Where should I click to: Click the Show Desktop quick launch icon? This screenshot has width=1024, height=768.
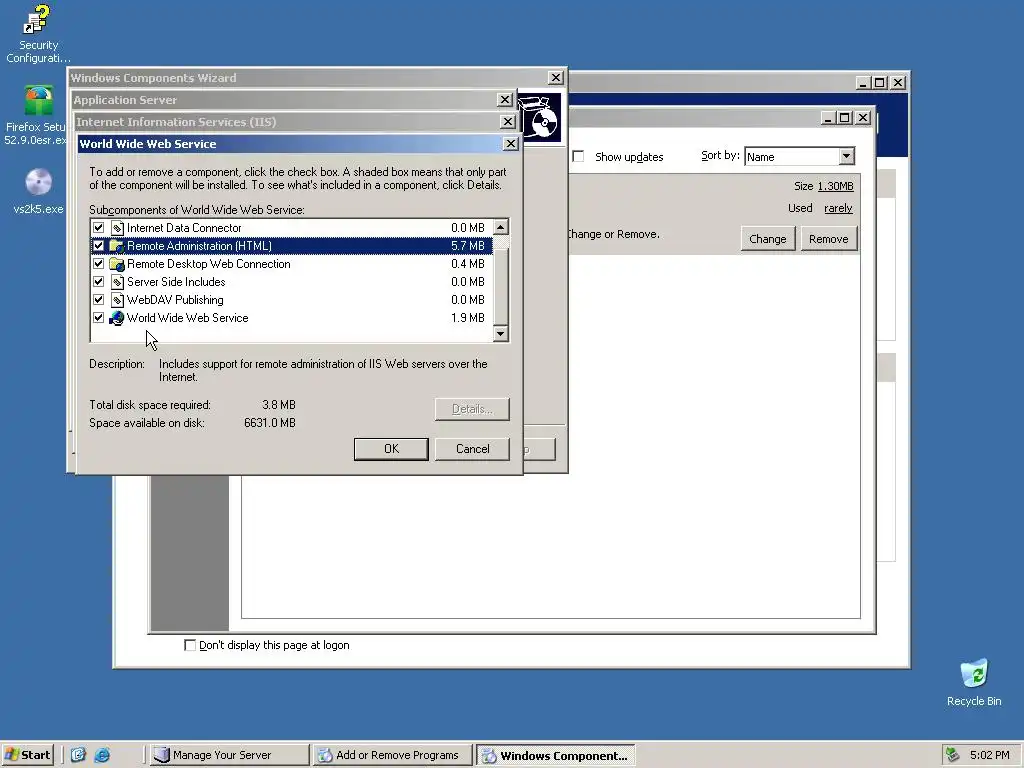click(x=78, y=755)
